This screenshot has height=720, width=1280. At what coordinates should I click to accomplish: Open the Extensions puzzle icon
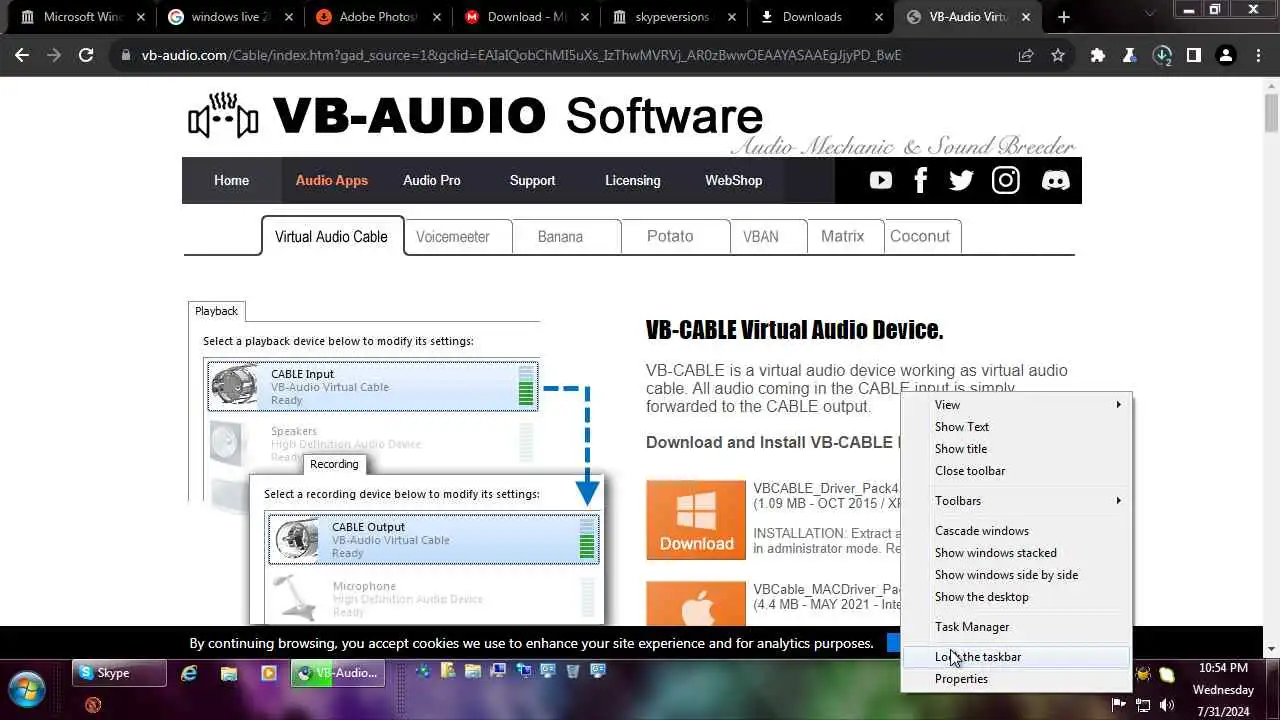[1098, 56]
